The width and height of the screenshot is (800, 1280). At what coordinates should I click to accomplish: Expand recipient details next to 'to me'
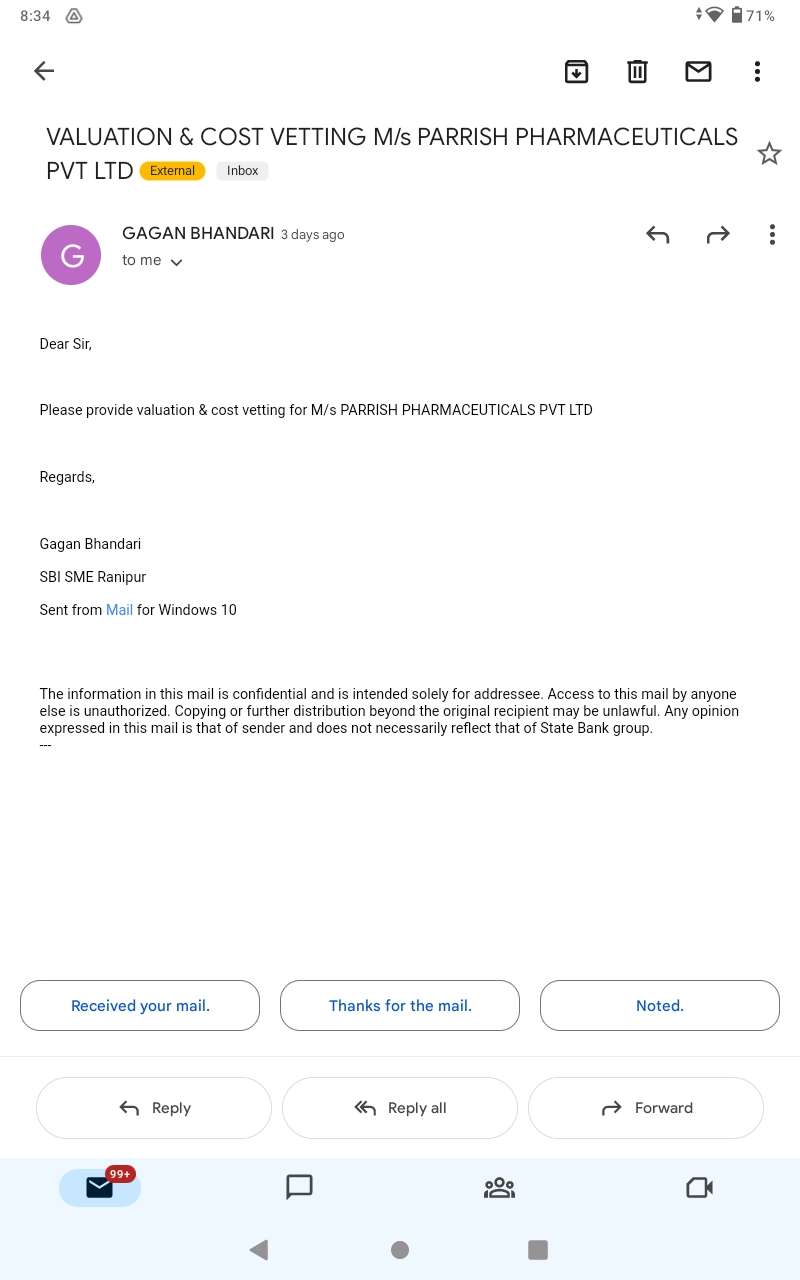coord(177,262)
